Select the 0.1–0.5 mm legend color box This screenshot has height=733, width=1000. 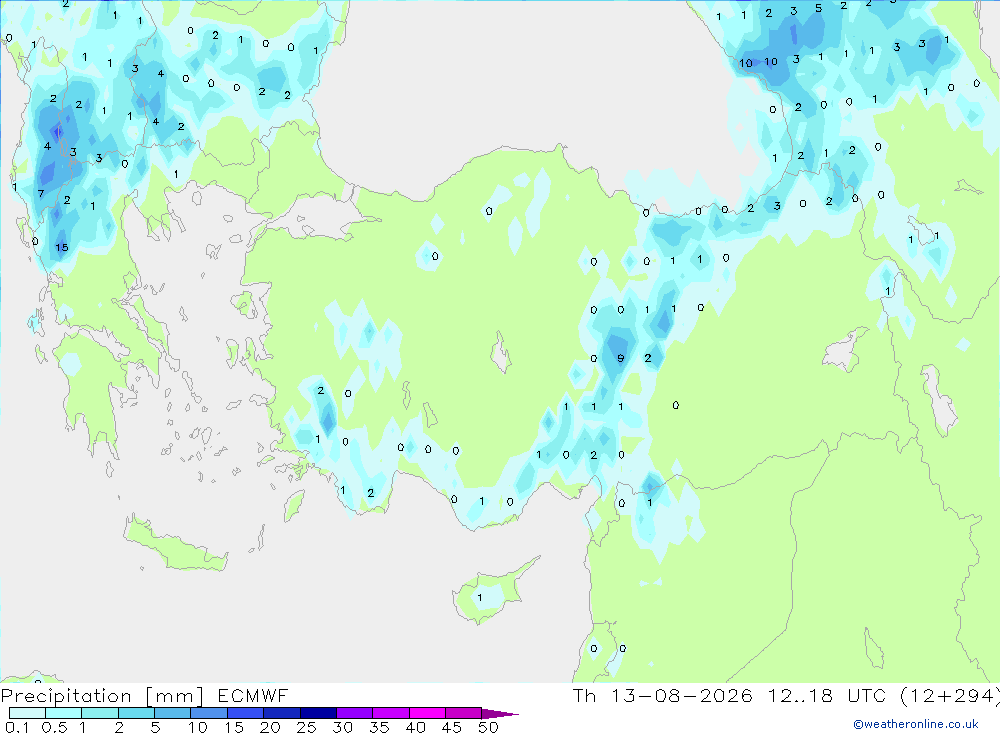click(x=27, y=713)
